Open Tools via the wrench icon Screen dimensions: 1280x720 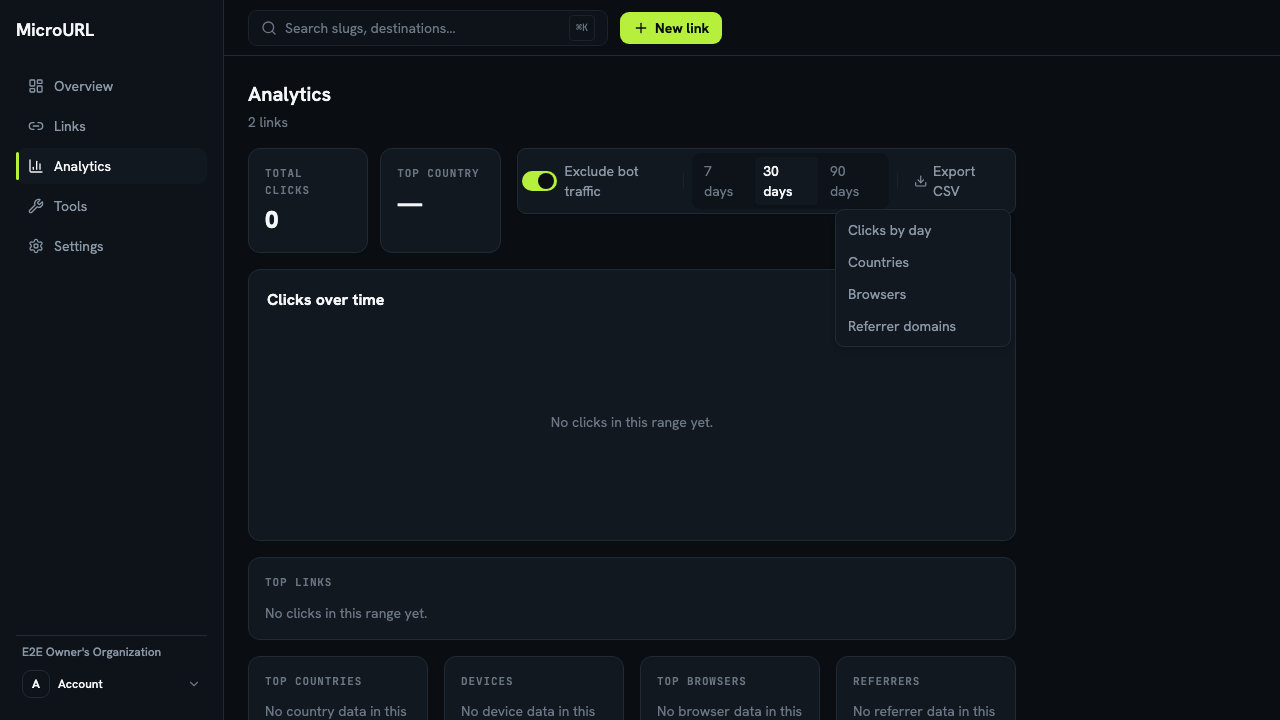pyautogui.click(x=36, y=206)
